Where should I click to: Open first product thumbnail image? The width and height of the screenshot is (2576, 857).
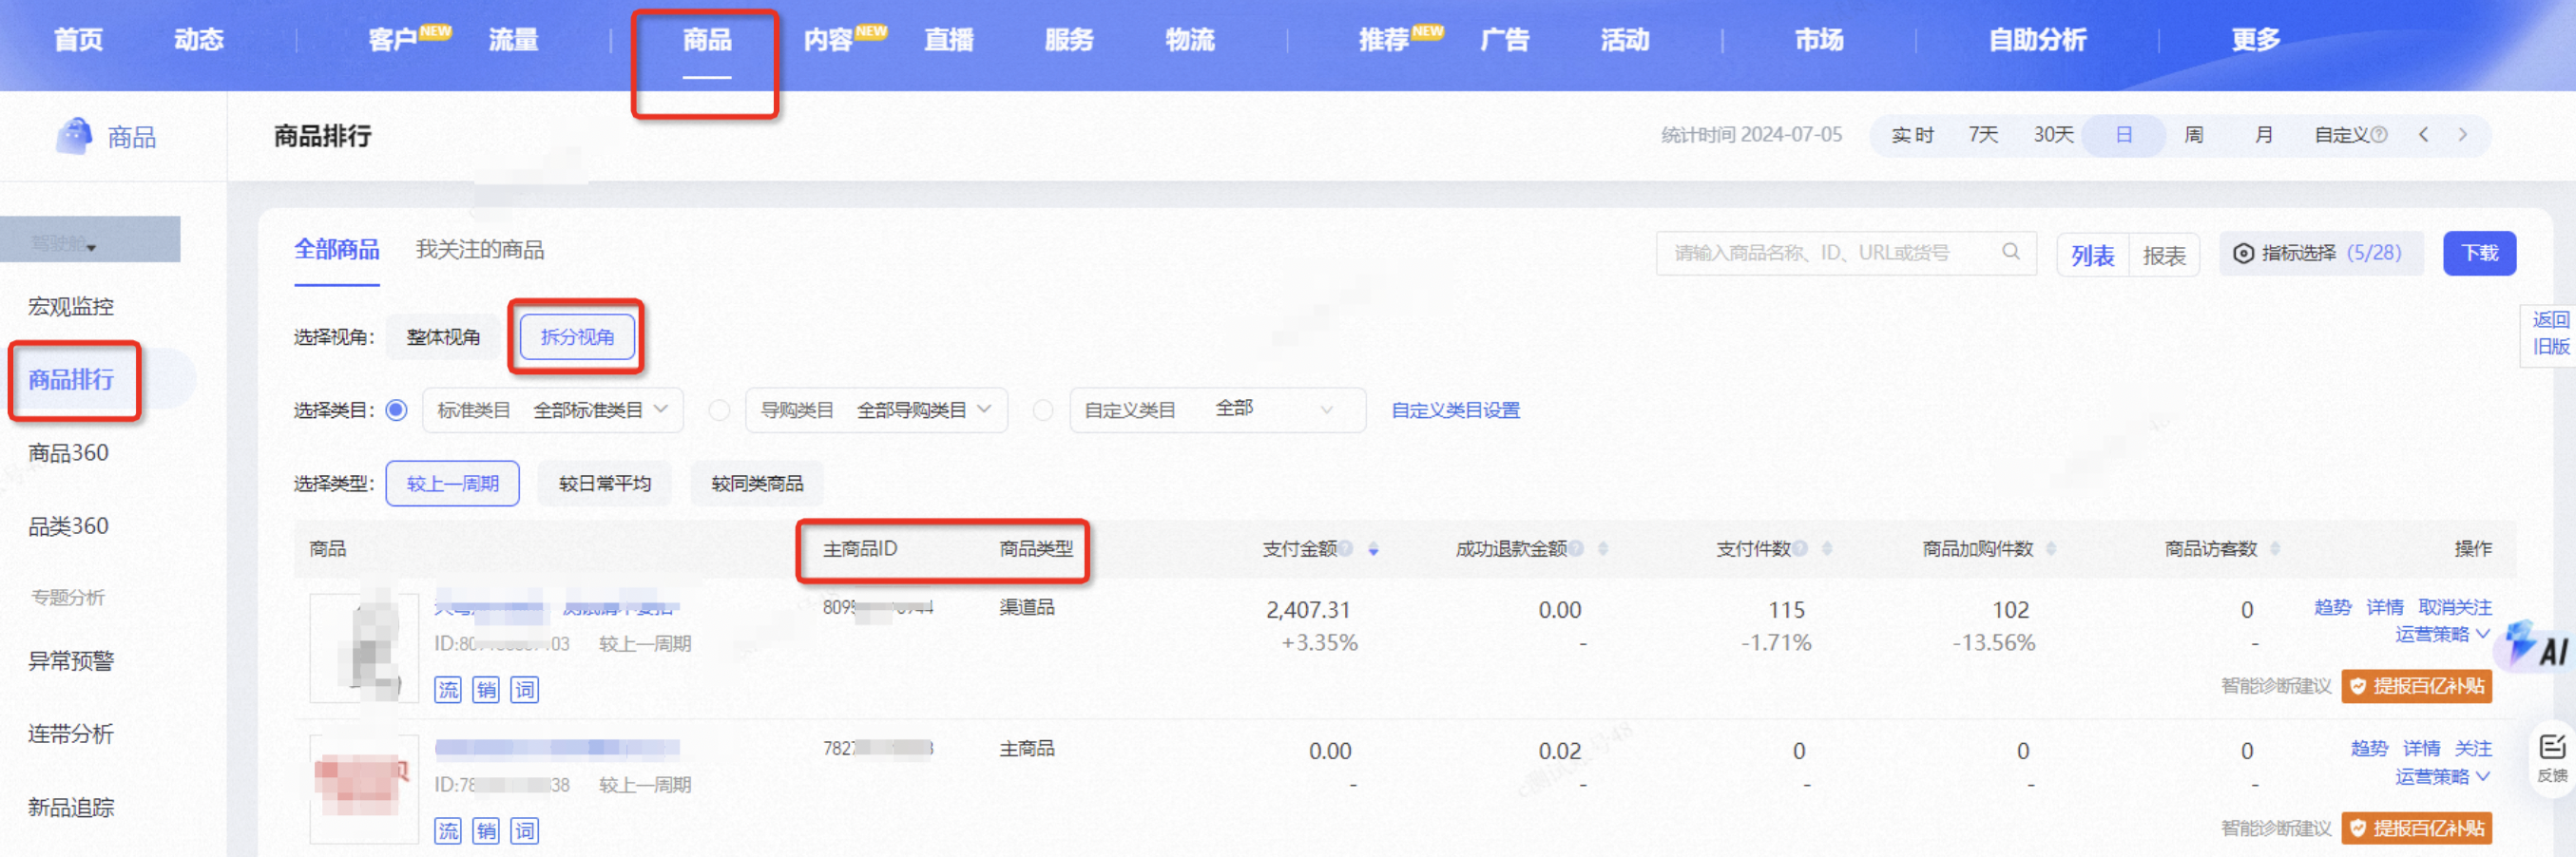(x=364, y=647)
